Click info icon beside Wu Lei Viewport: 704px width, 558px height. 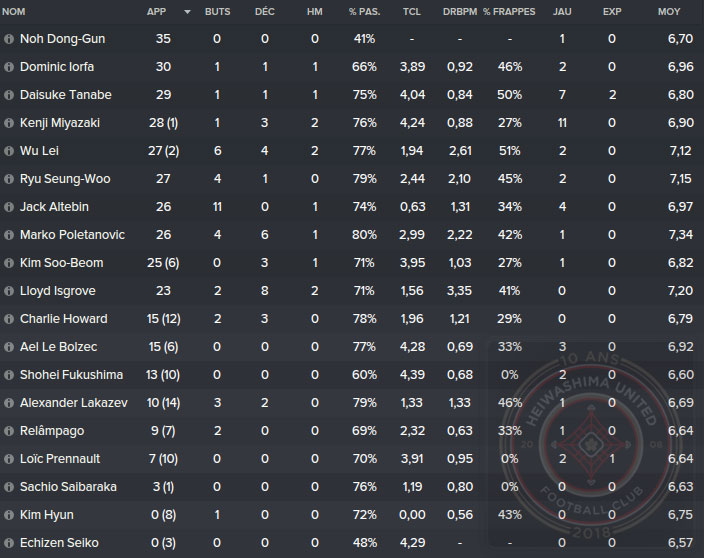pyautogui.click(x=9, y=151)
